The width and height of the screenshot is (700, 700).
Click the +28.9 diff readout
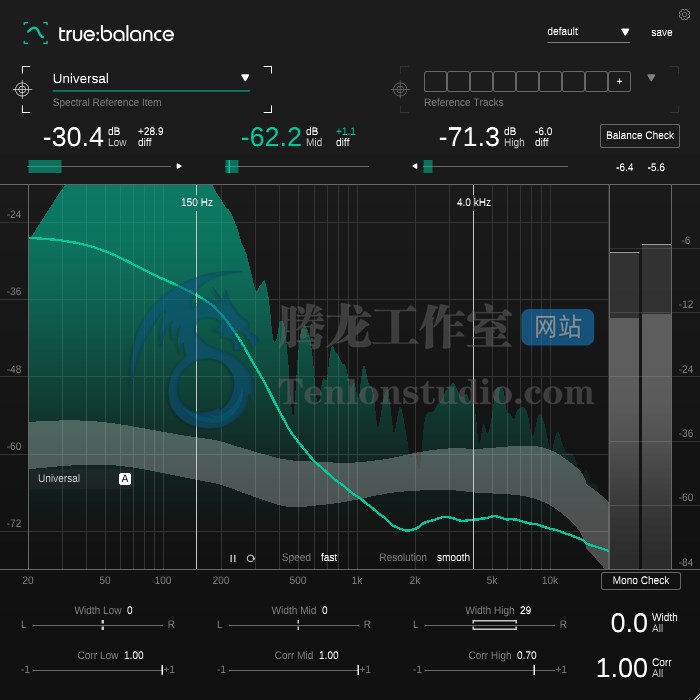[x=150, y=131]
